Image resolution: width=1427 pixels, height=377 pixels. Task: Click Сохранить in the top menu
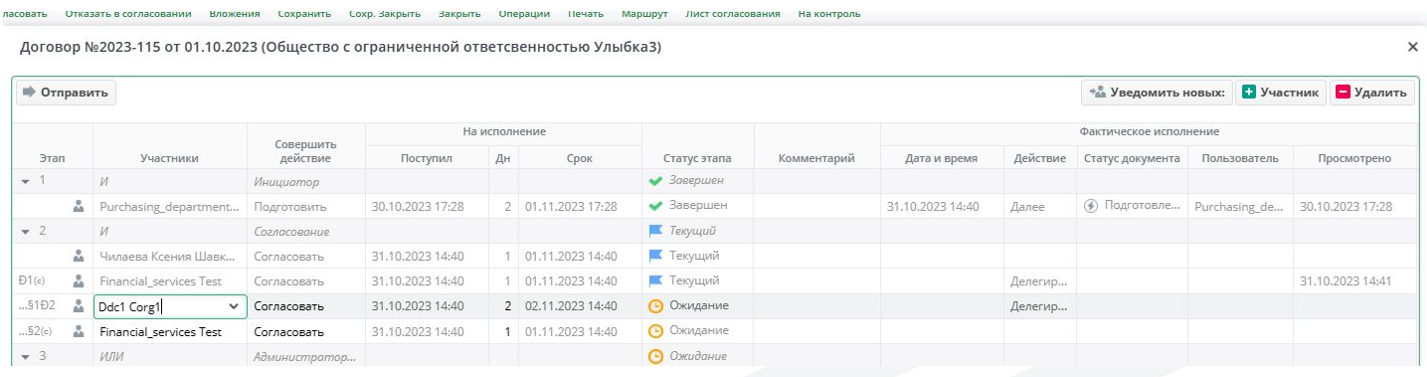(x=304, y=14)
